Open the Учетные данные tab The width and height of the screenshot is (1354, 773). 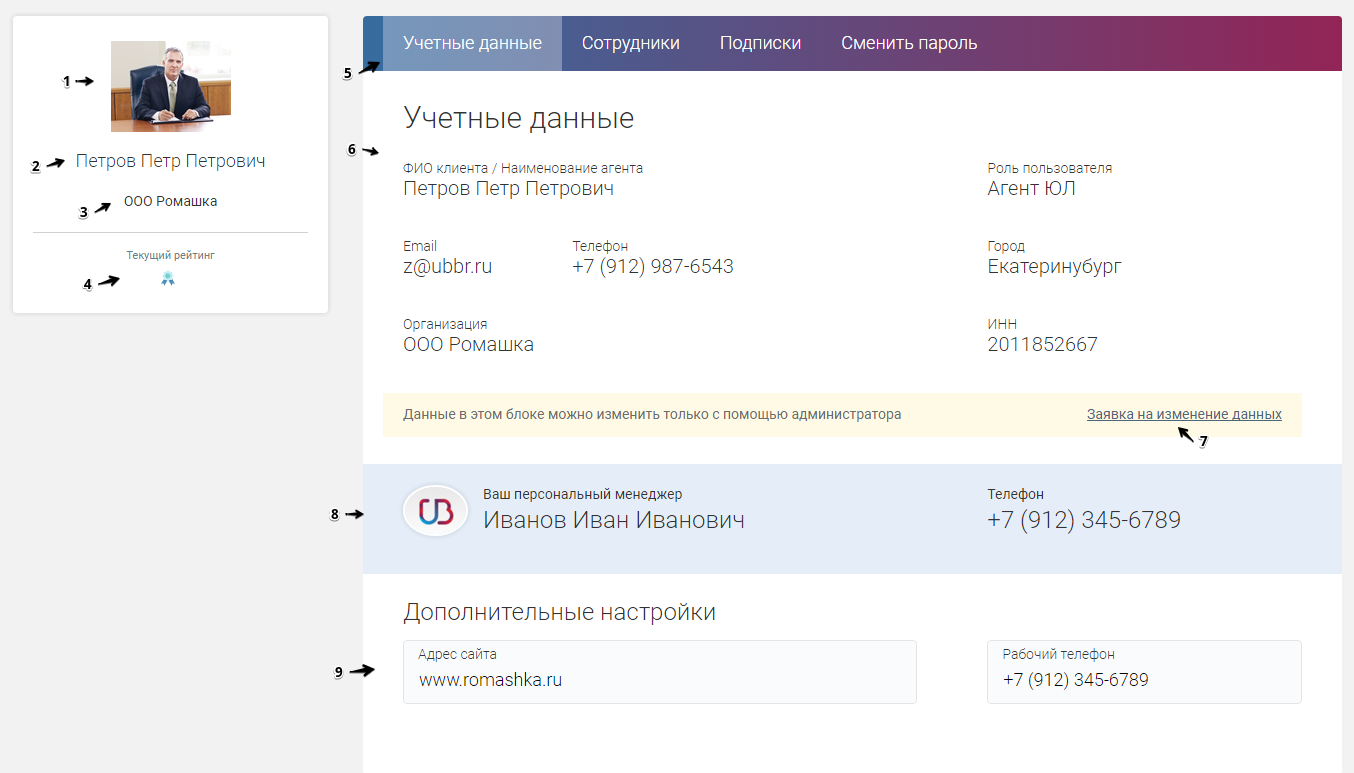pyautogui.click(x=472, y=43)
